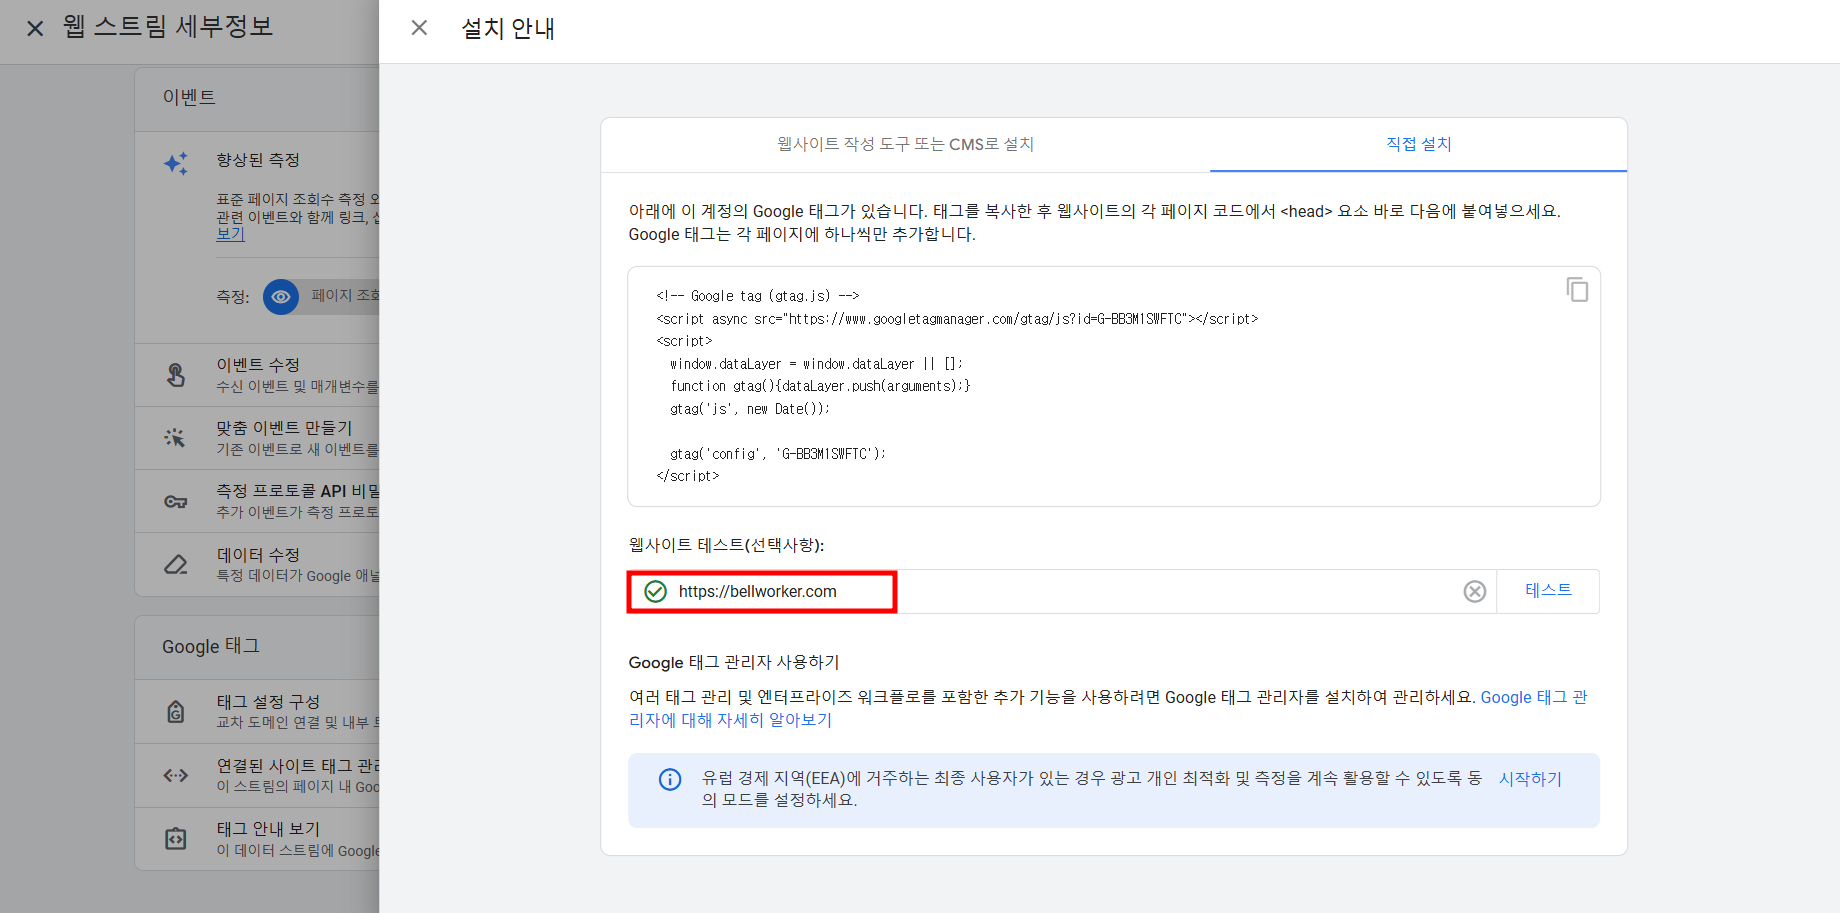Screen dimensions: 1840x913
Task: Click the 연결된 사이트 태그 code icon
Action: [x=176, y=775]
